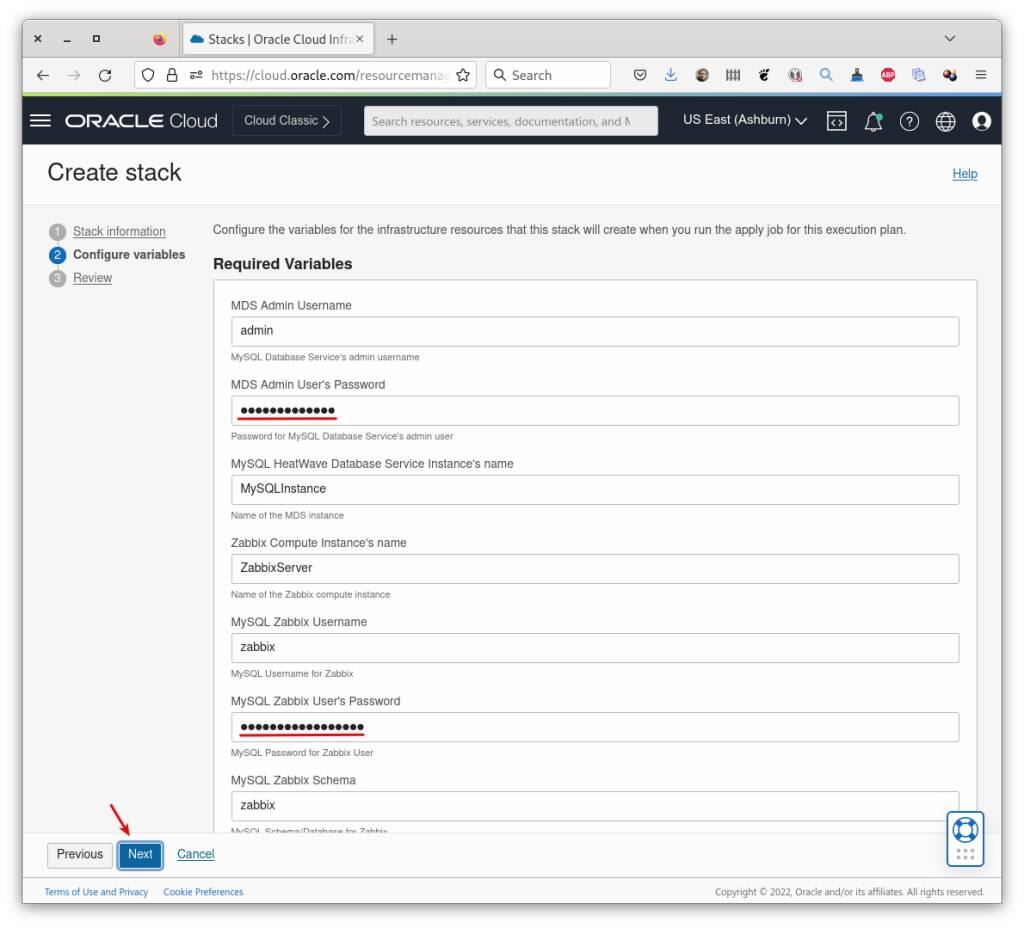Screen dimensions: 1024x928
Task: Open the Oracle Cloud navigation hamburger menu
Action: (x=40, y=121)
